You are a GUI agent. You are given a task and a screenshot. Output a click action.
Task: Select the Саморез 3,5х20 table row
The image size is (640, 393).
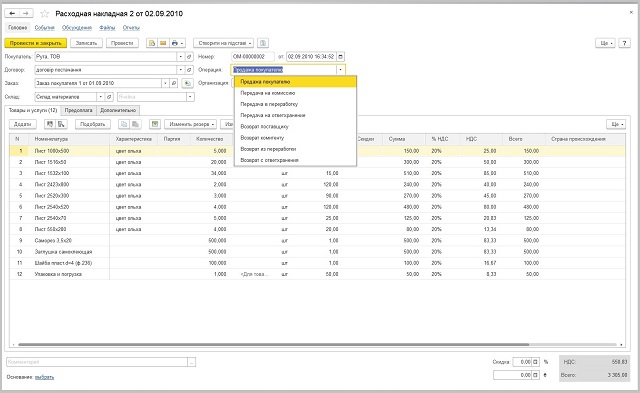click(x=317, y=240)
